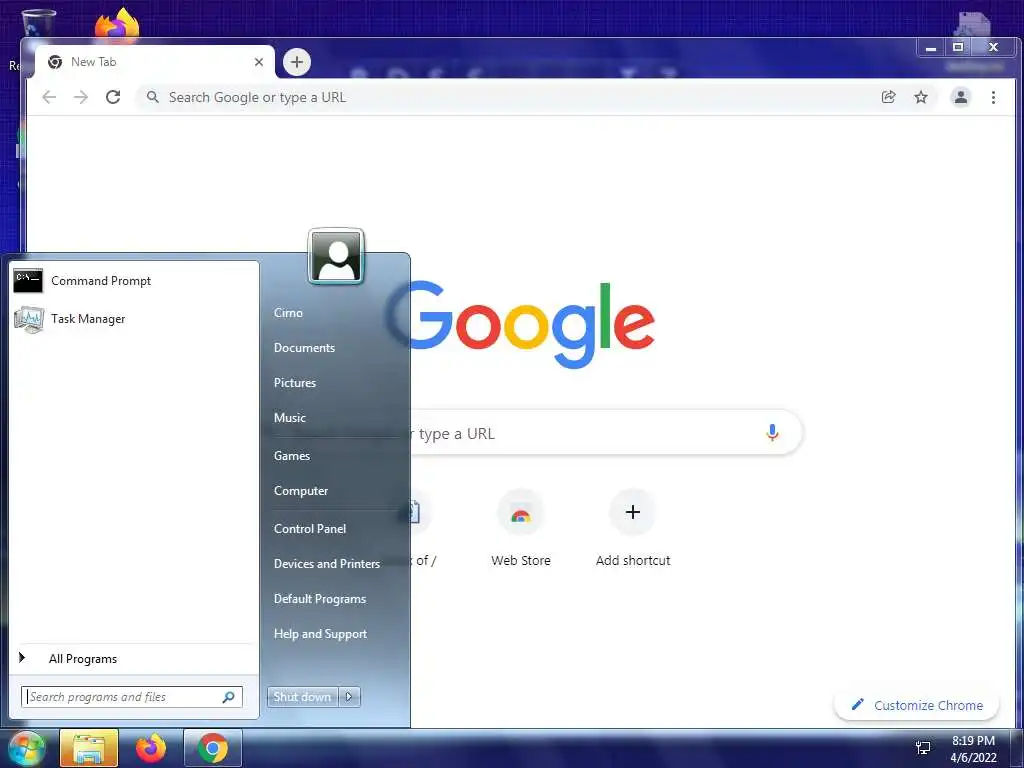Launch Command Prompt from Start menu
The height and width of the screenshot is (768, 1024).
133,281
